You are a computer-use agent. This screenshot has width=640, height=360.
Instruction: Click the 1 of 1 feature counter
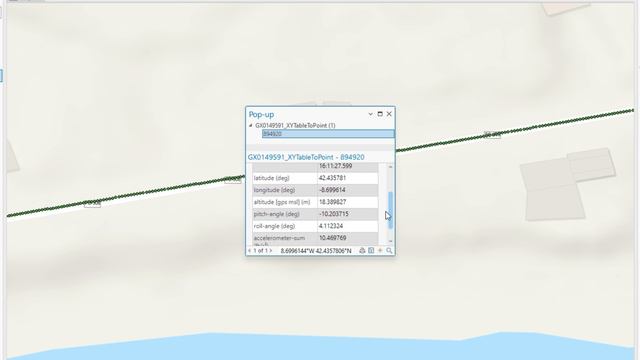coord(260,250)
